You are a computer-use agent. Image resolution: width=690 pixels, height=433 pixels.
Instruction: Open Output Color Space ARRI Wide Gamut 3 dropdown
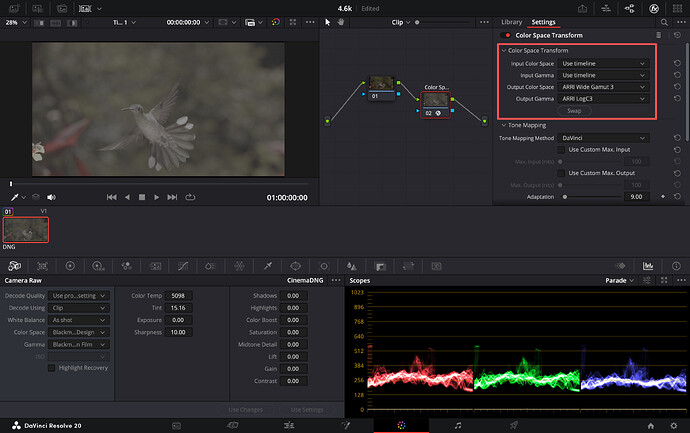coord(603,87)
